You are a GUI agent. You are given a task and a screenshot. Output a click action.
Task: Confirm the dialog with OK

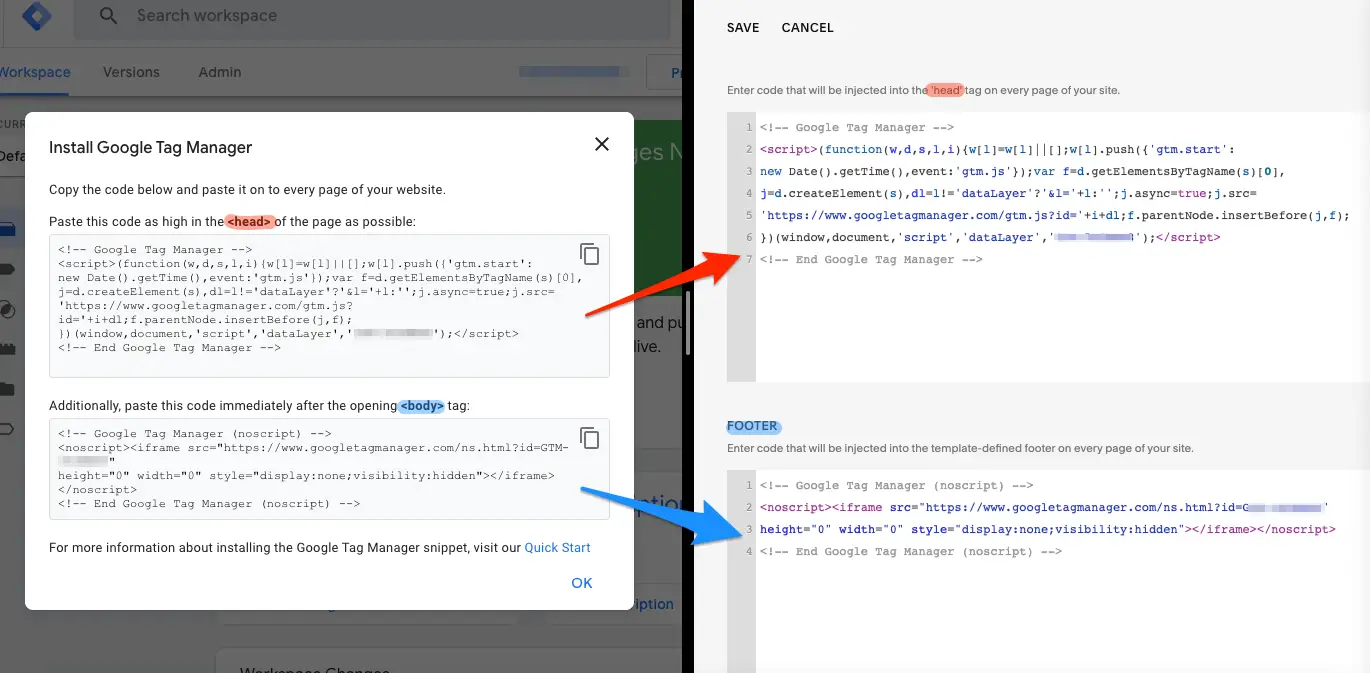[x=581, y=582]
